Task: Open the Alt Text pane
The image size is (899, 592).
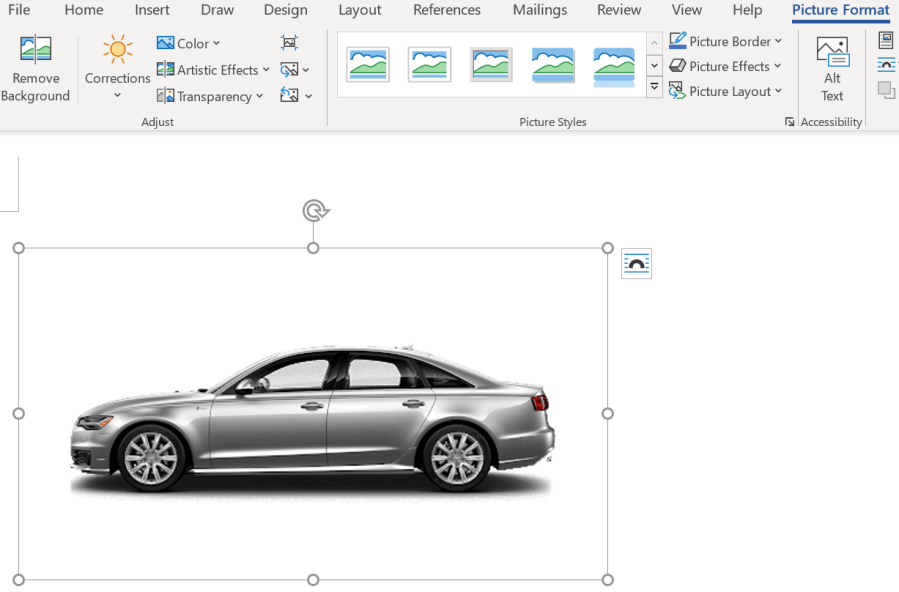Action: 832,68
